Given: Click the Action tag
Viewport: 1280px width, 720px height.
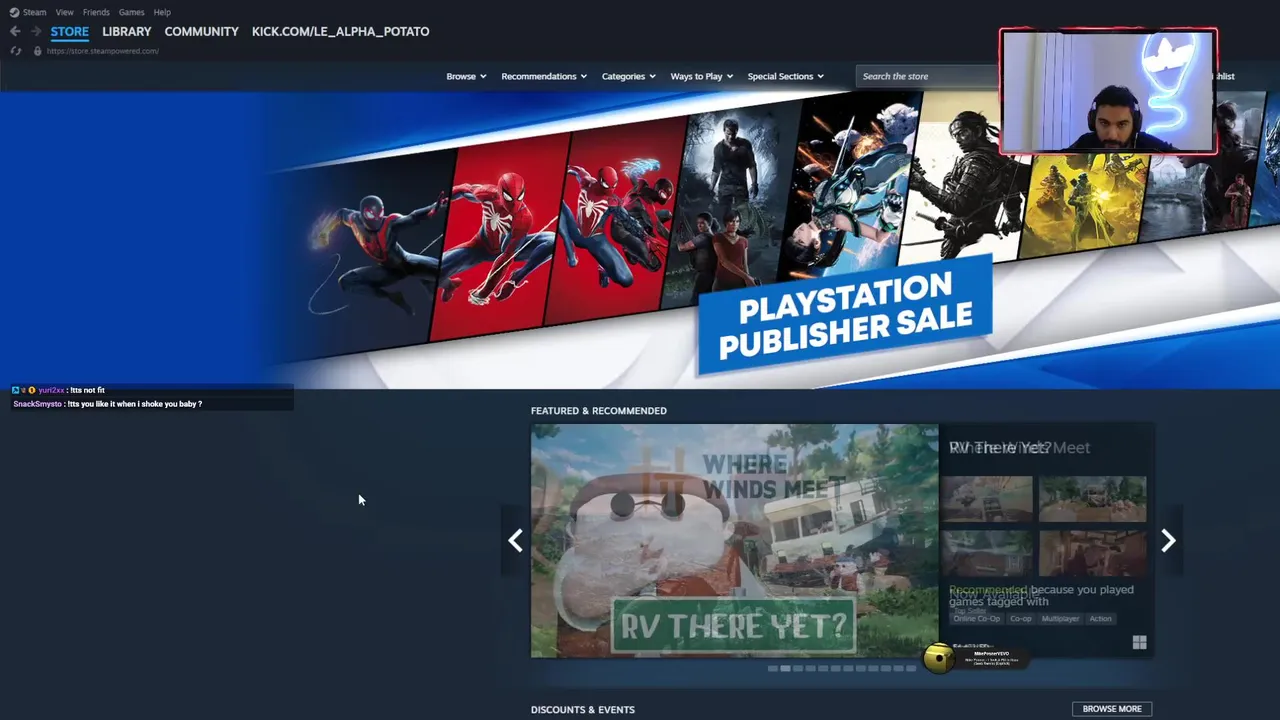Looking at the screenshot, I should (1100, 619).
